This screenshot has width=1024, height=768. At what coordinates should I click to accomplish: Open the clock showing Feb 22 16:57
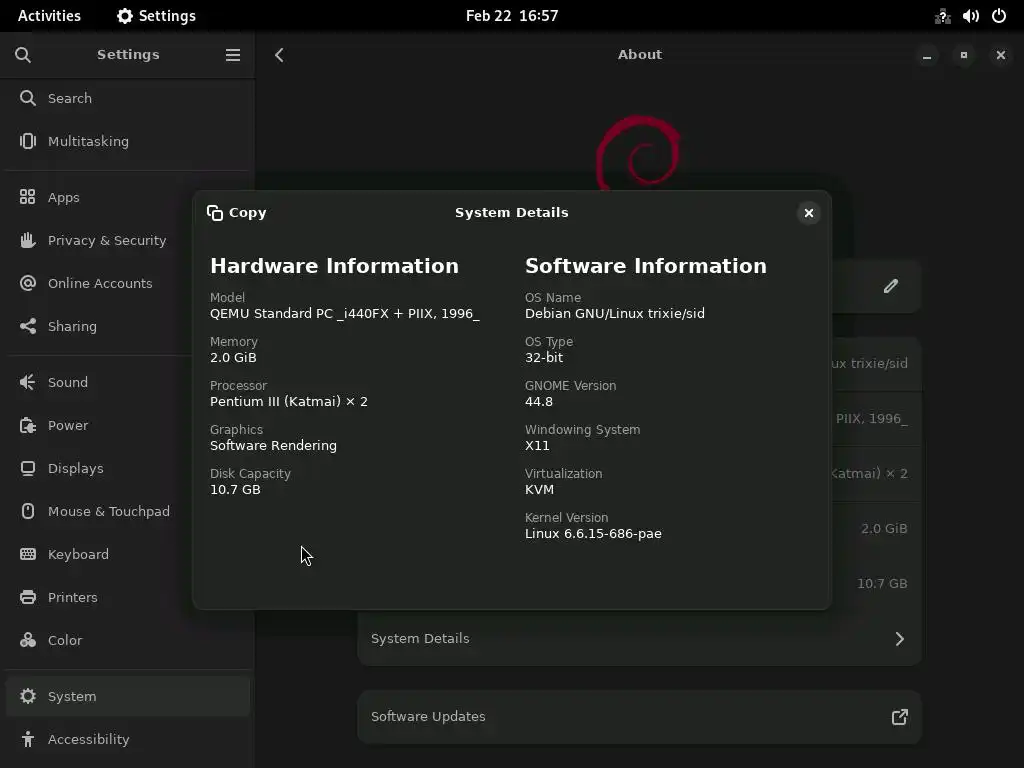(x=512, y=16)
